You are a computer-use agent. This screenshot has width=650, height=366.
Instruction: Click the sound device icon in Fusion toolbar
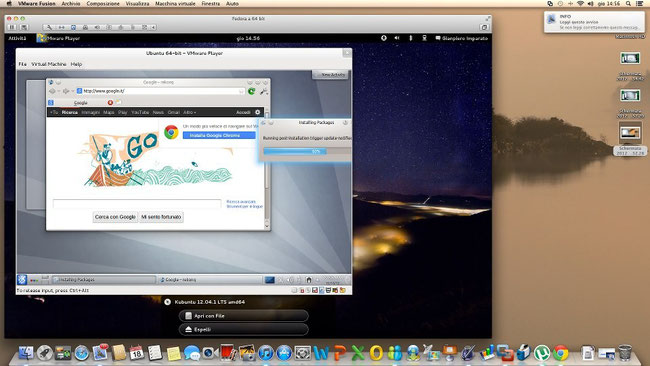[97, 27]
